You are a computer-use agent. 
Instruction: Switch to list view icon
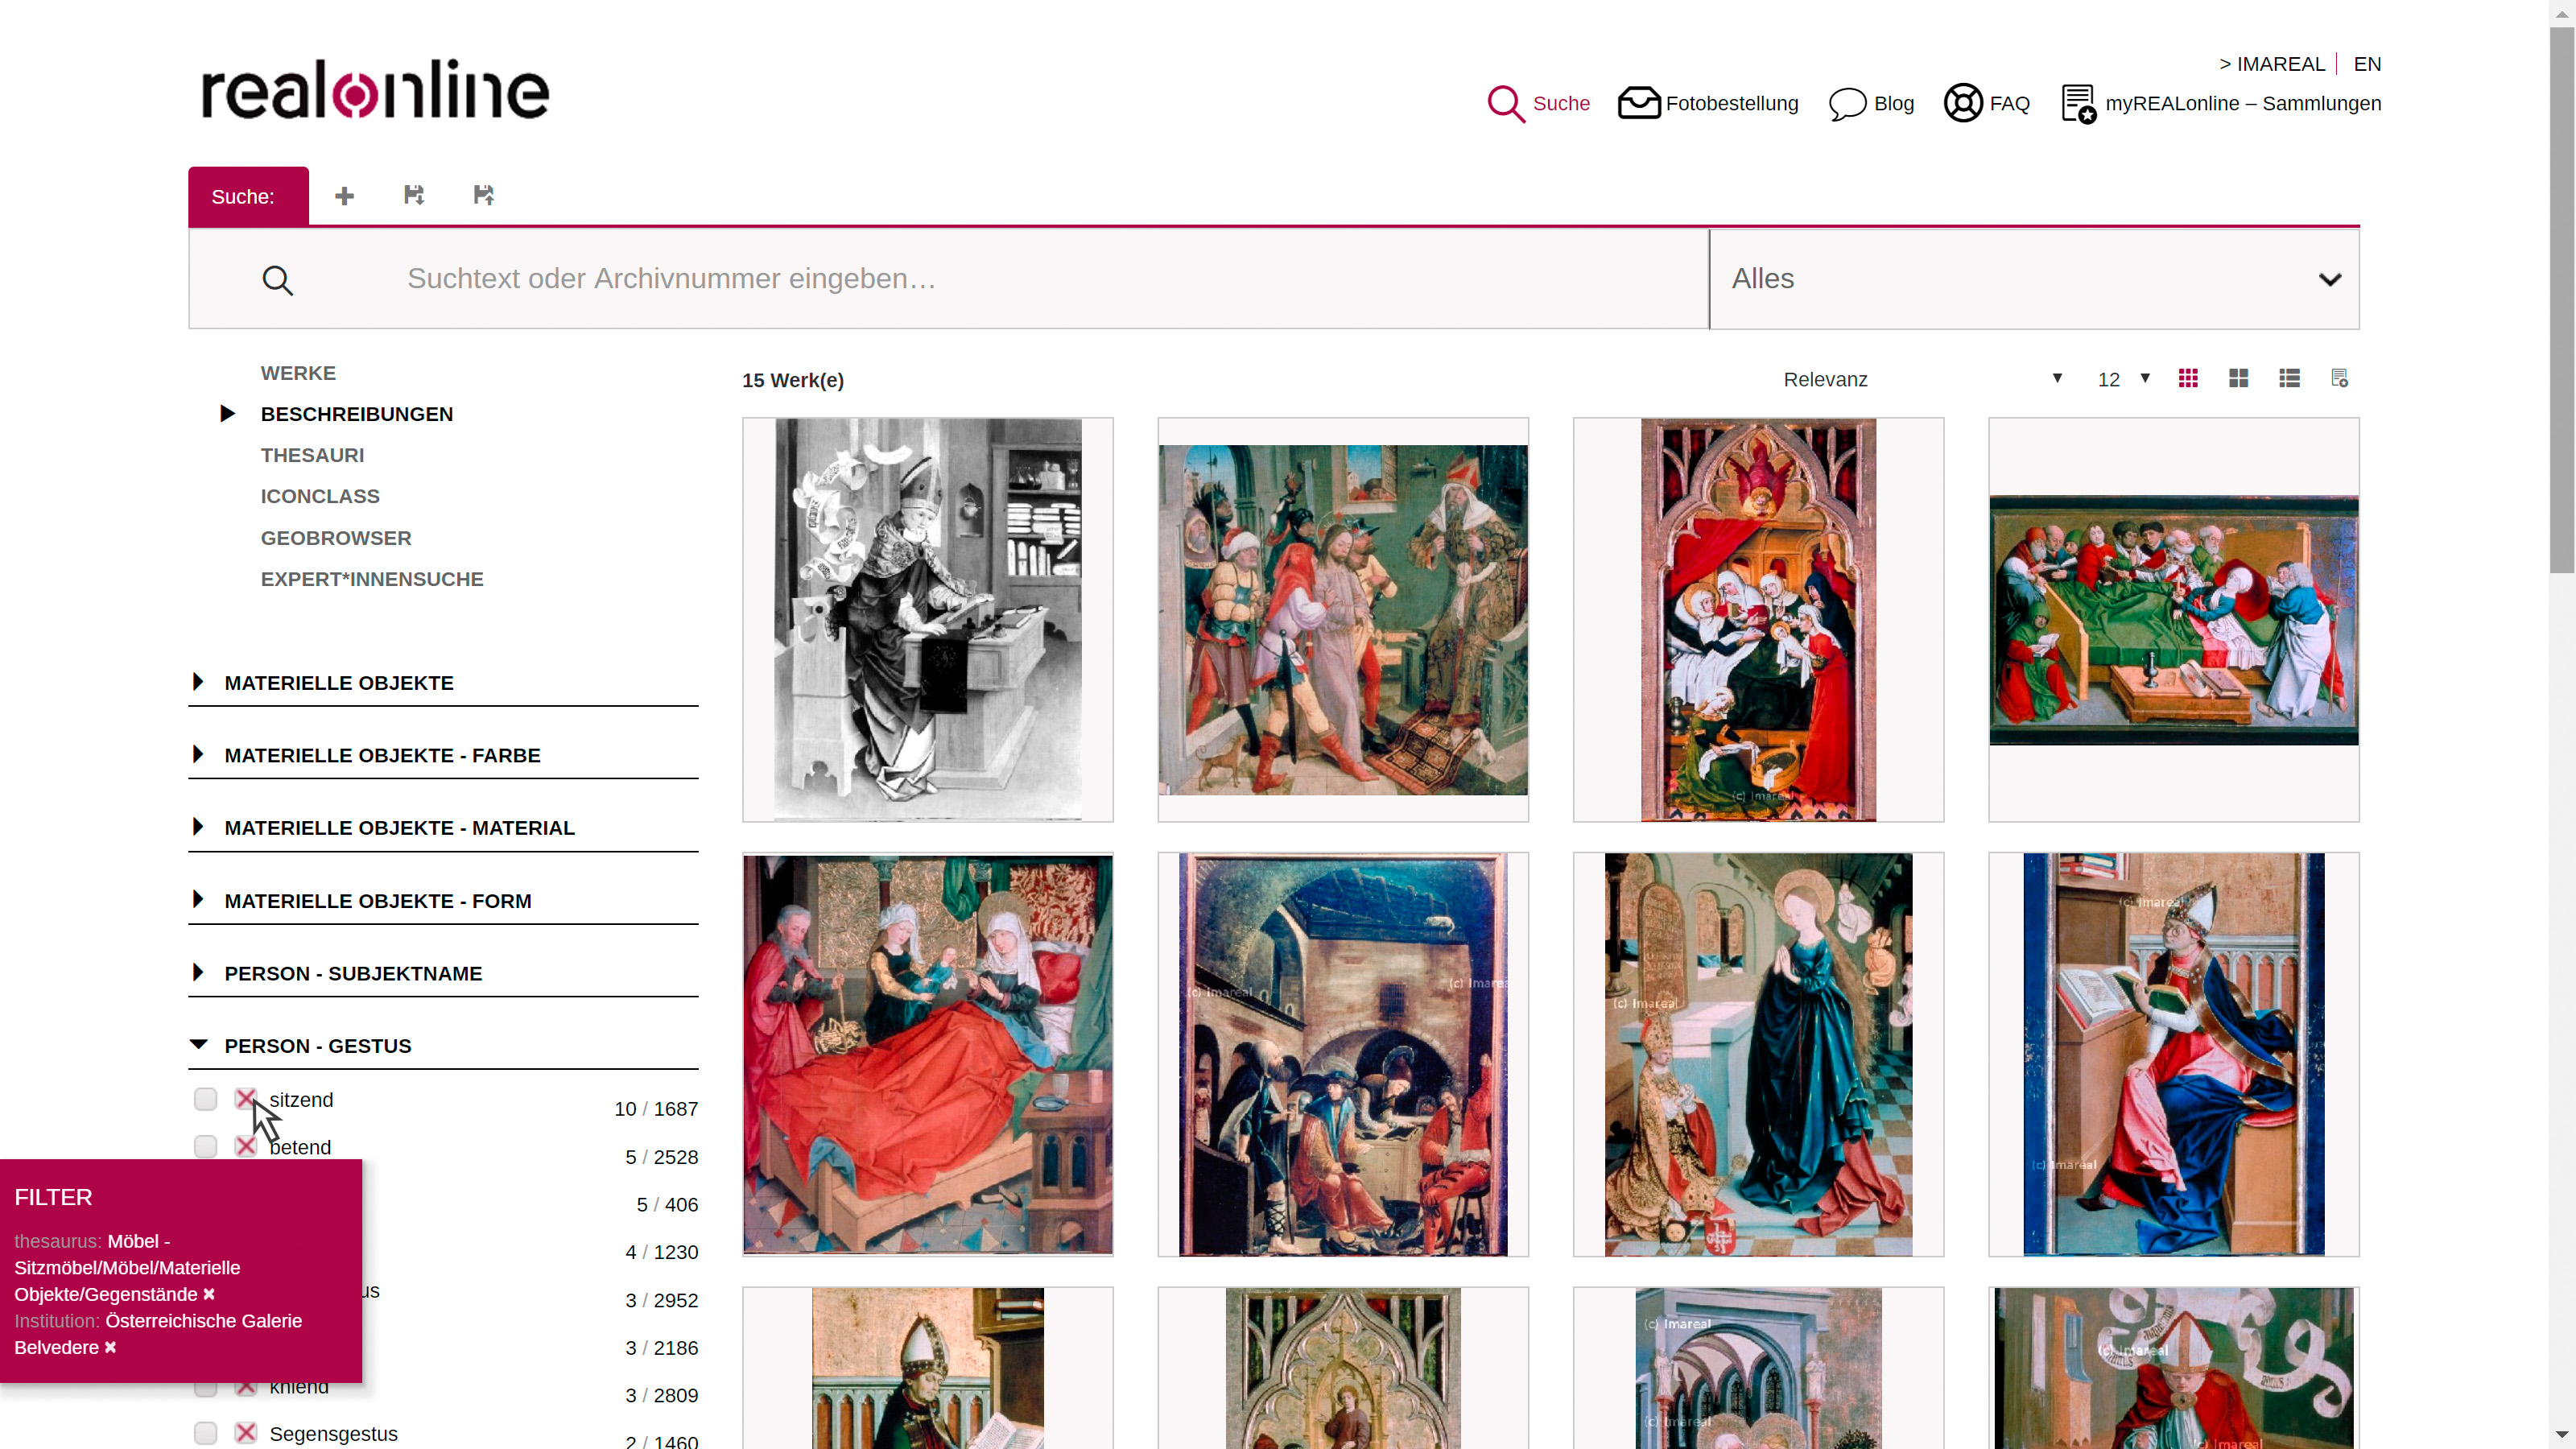pos(2289,379)
